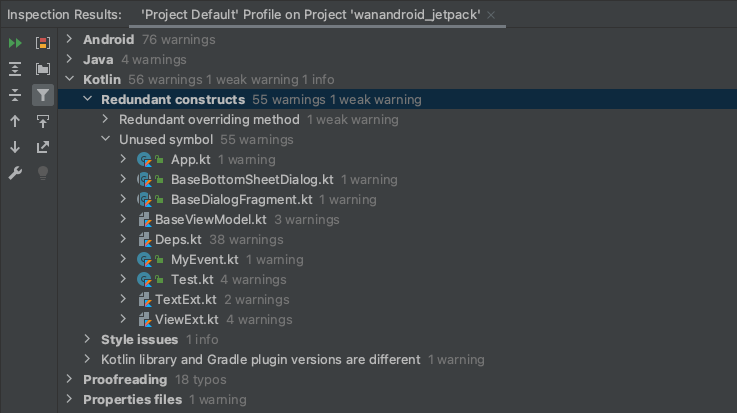Select the Proofreading 18 typos label
This screenshot has width=737, height=413.
pos(155,379)
